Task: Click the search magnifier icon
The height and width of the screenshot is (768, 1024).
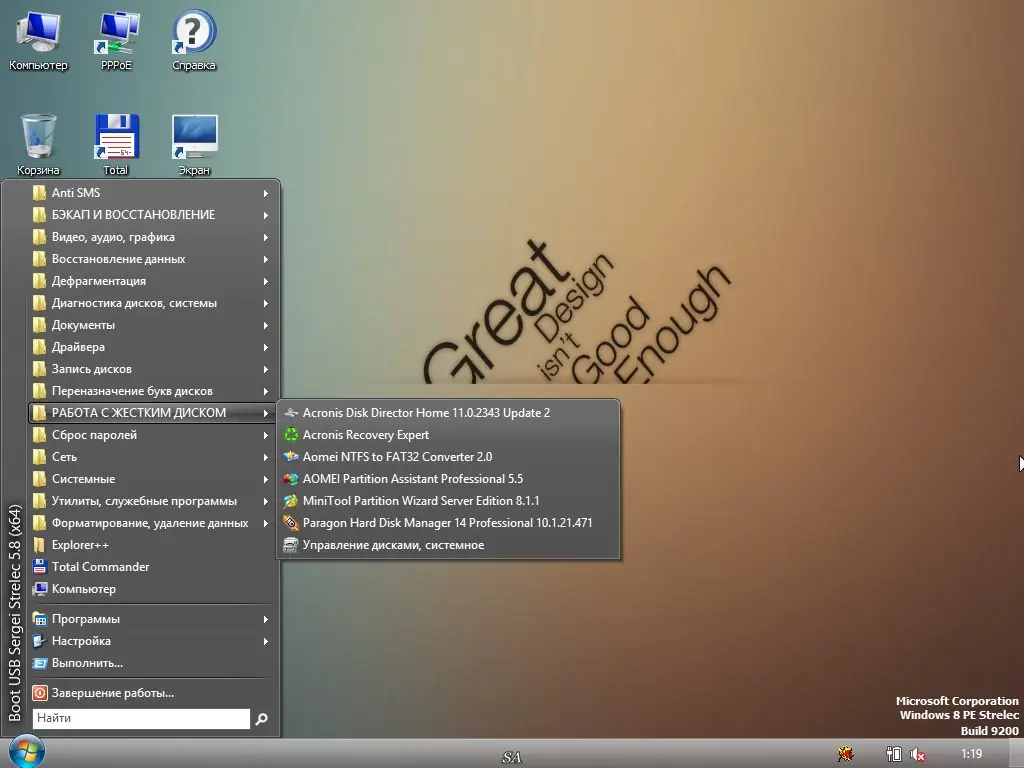Action: point(261,719)
